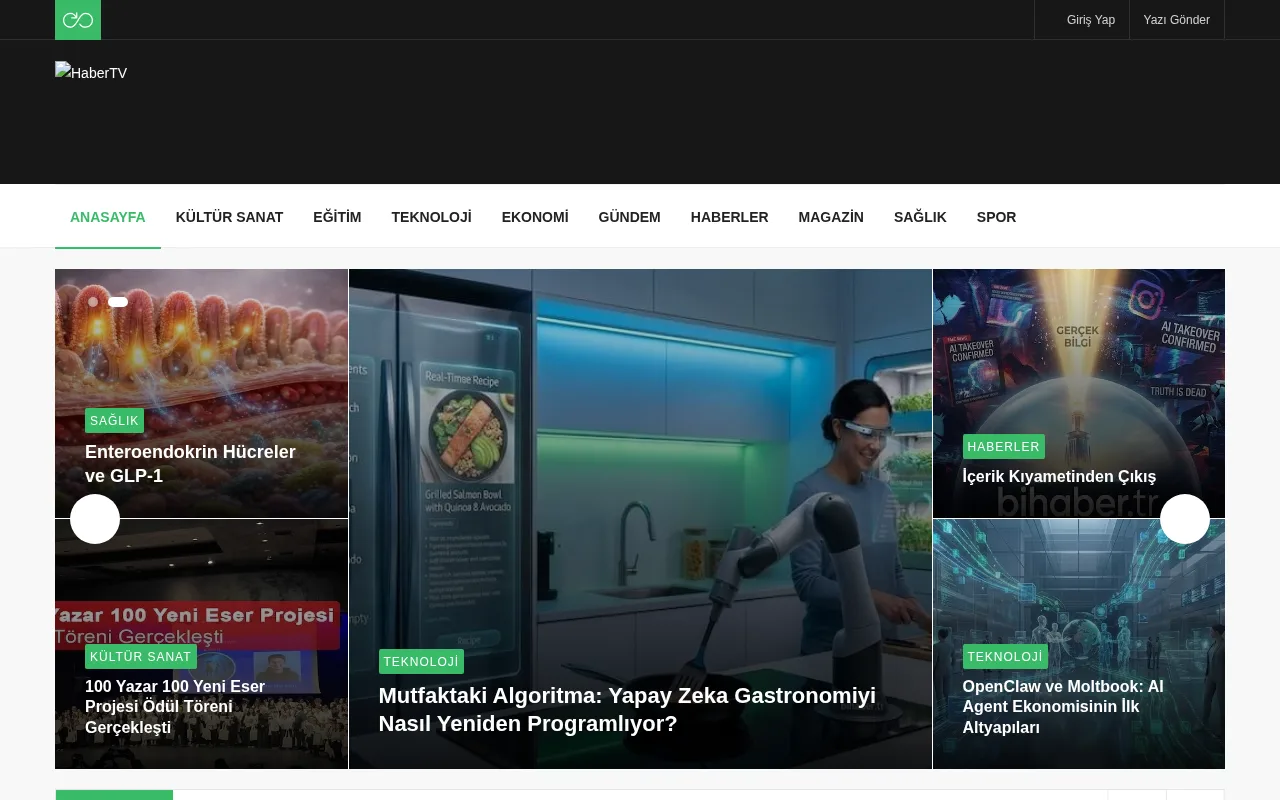Viewport: 1280px width, 800px height.
Task: Select the active slider pagination pill
Action: [118, 301]
